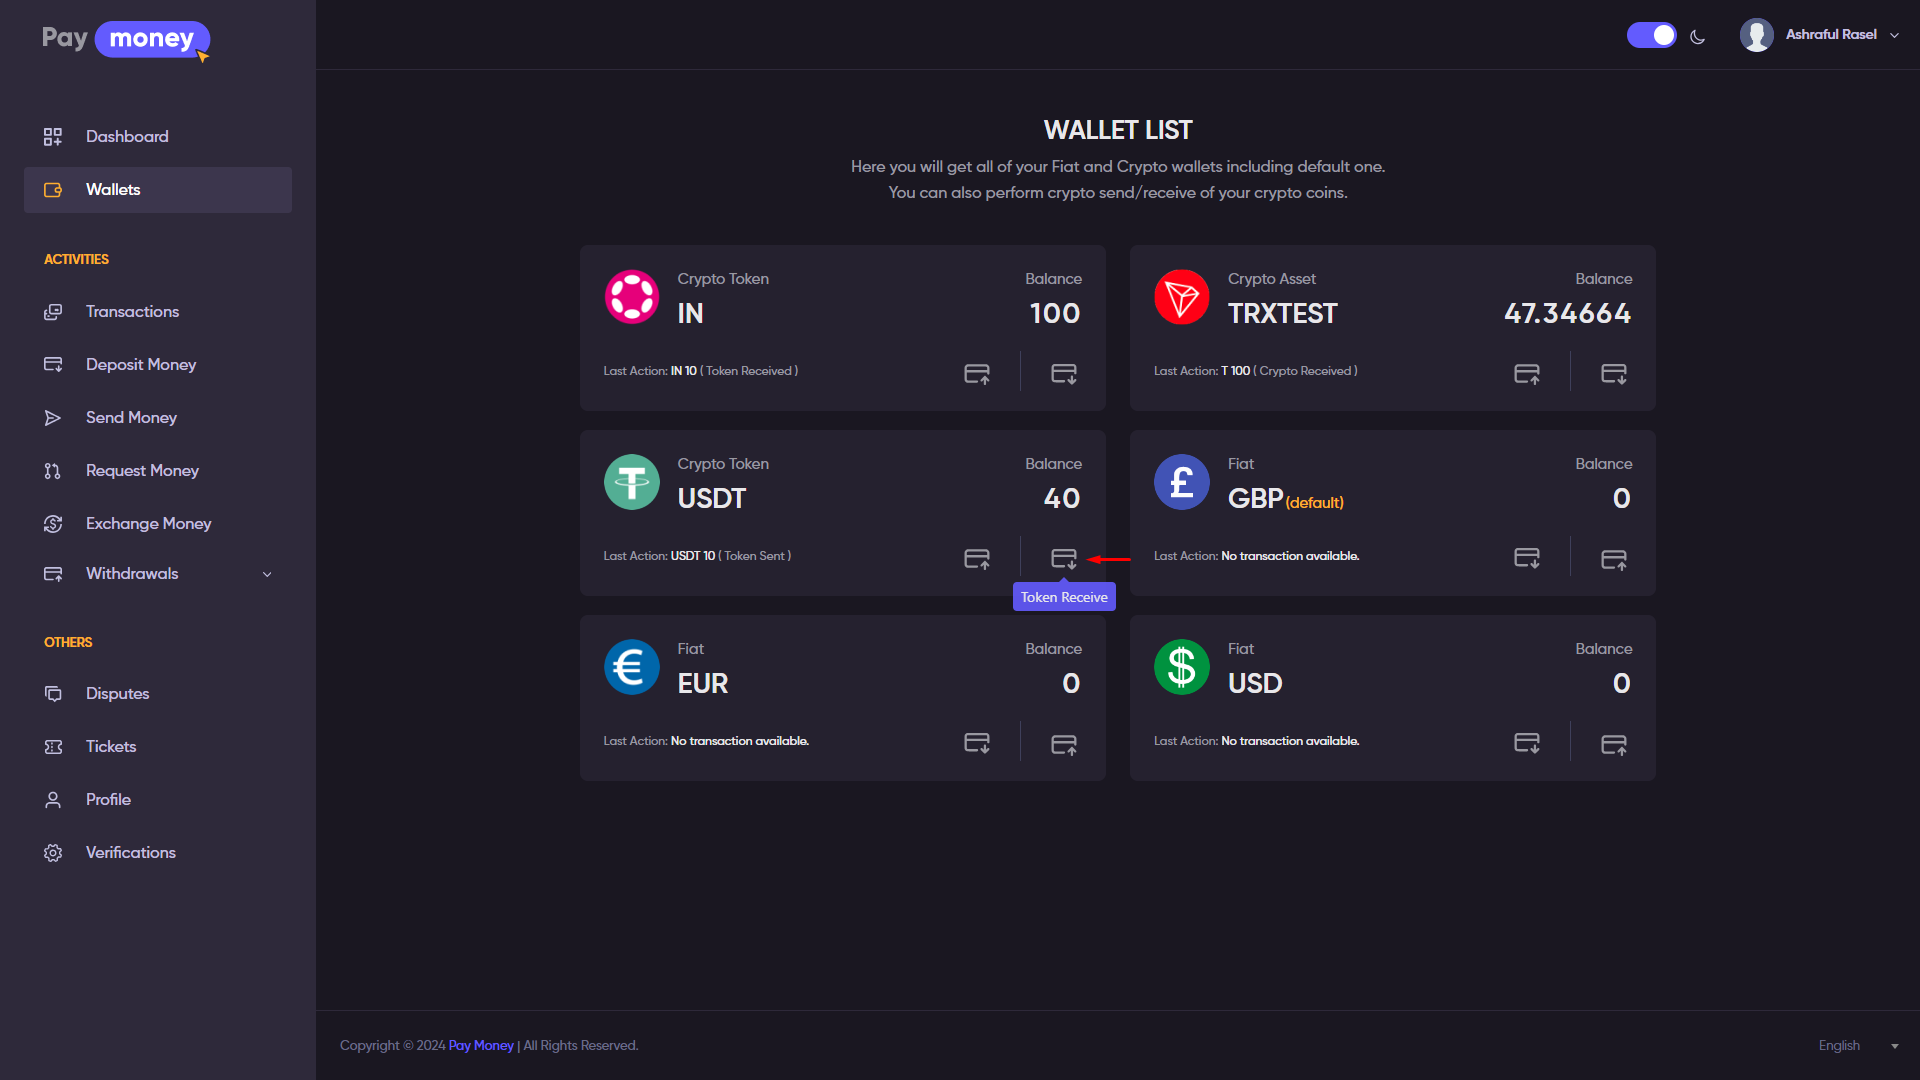Click the Tether USDT coin logo
This screenshot has height=1080, width=1920.
pyautogui.click(x=632, y=482)
